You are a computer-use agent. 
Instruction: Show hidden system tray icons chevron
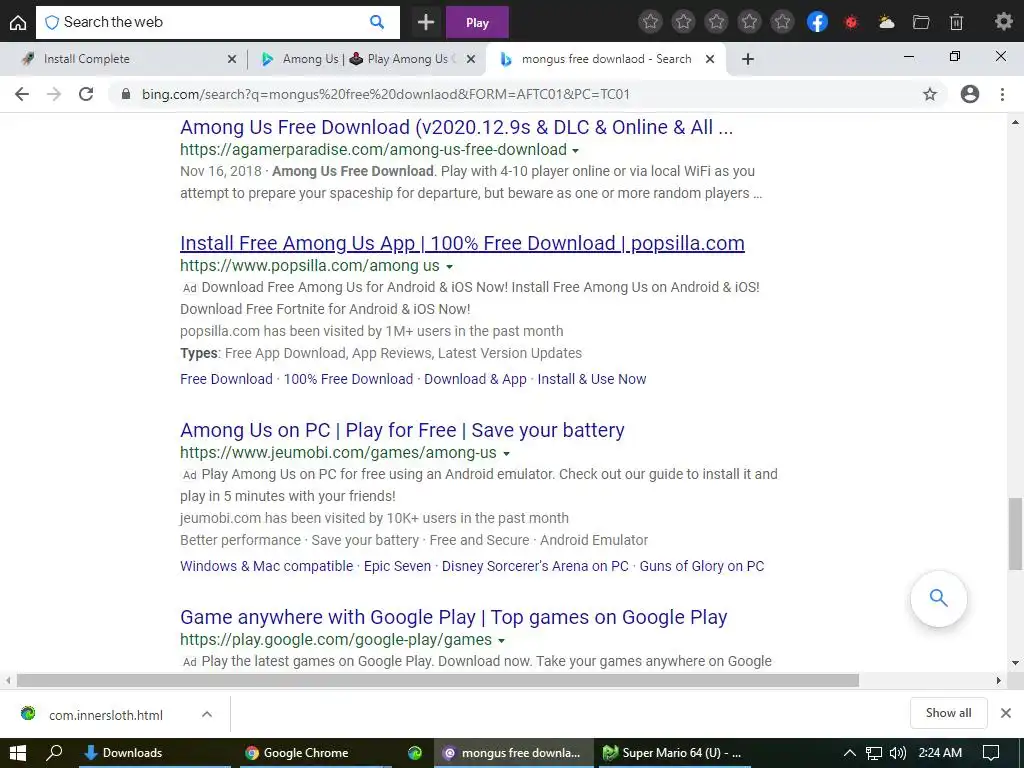(849, 752)
